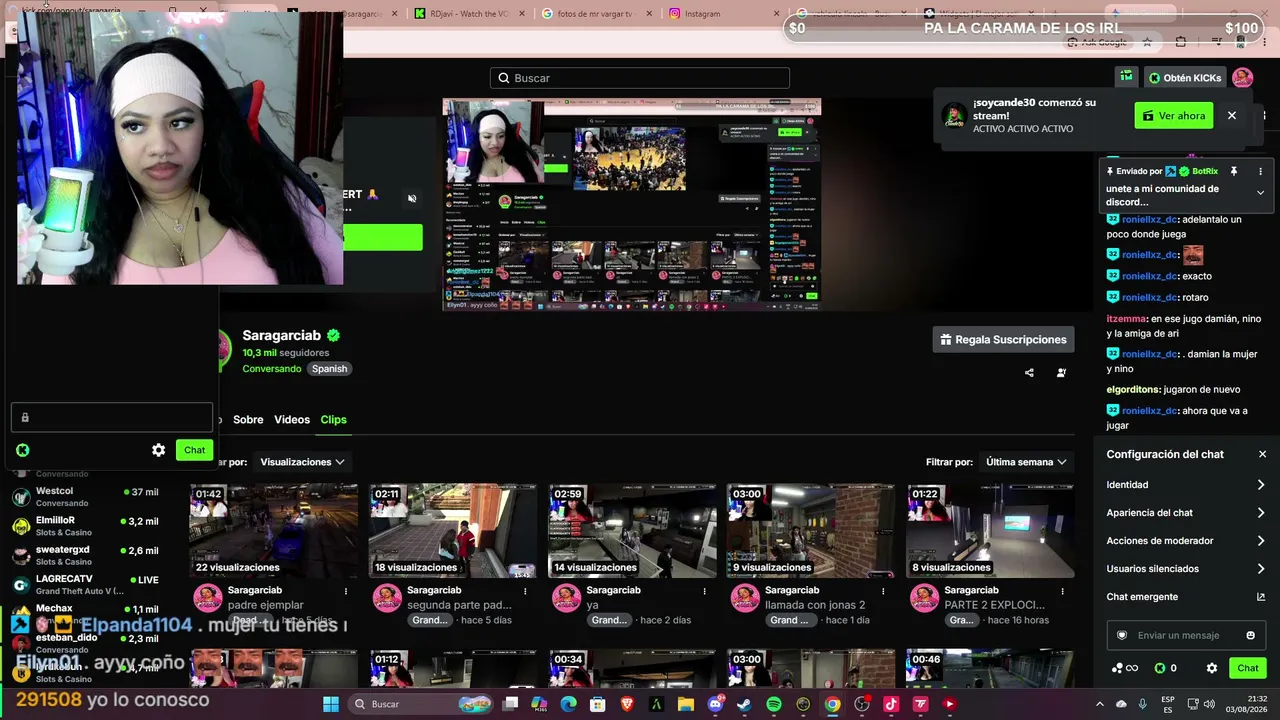Switch to the Sobre tab
This screenshot has height=720, width=1280.
tap(248, 420)
